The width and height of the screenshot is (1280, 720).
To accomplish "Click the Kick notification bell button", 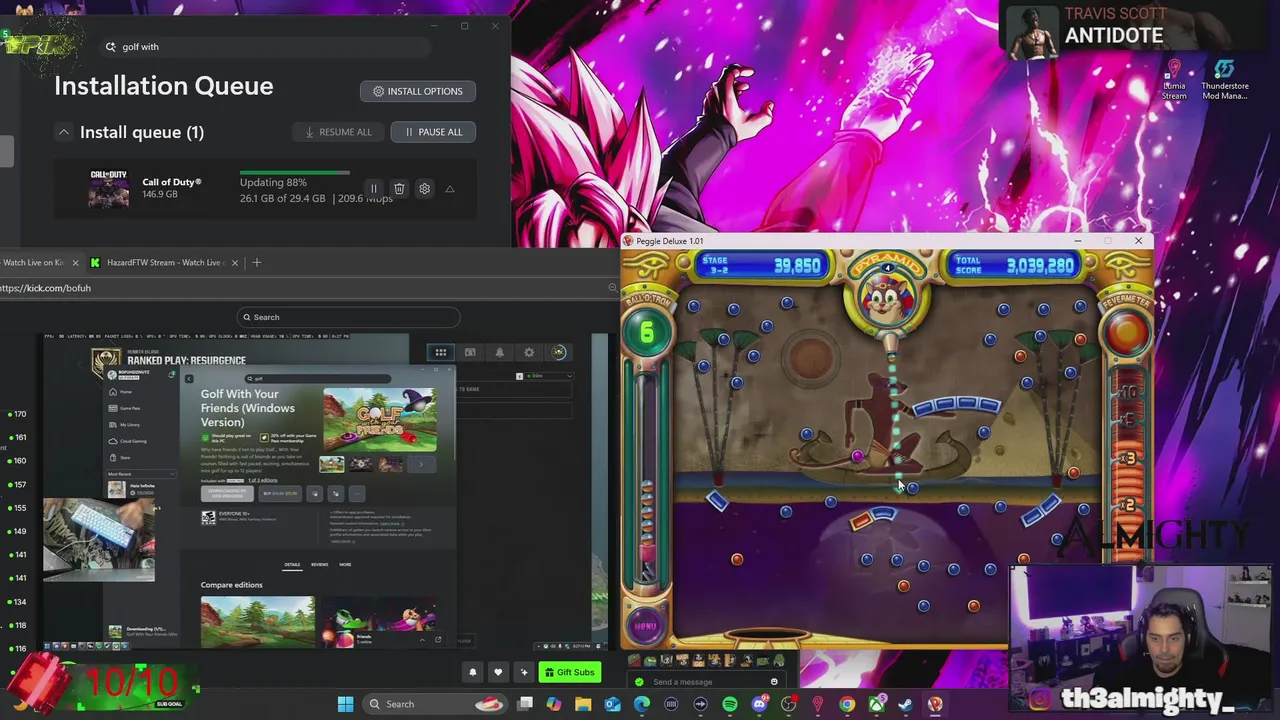I will (473, 672).
